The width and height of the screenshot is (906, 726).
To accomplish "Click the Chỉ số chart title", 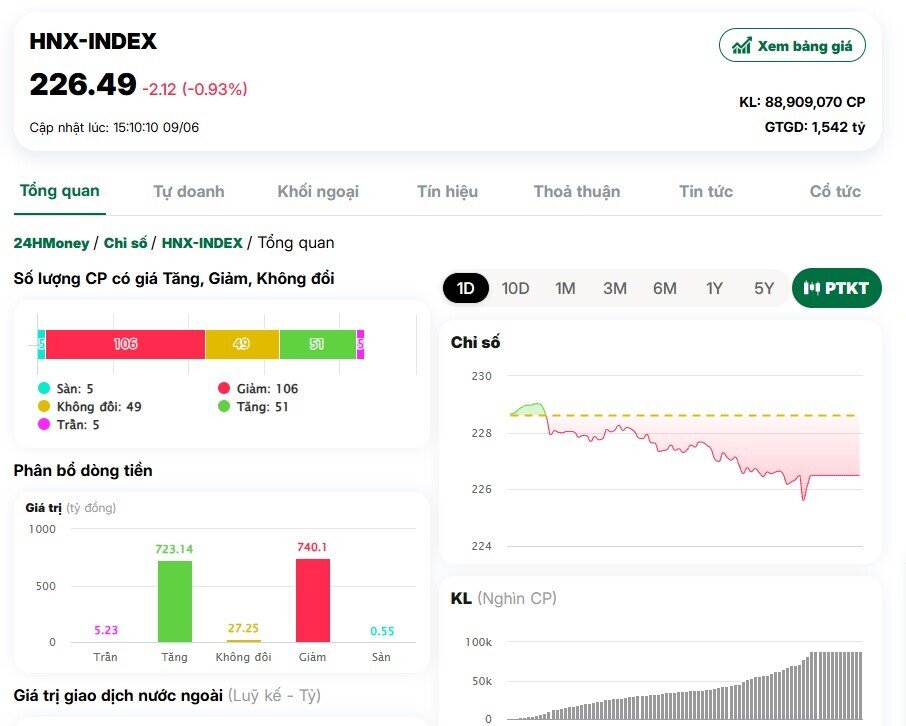I will tap(476, 343).
